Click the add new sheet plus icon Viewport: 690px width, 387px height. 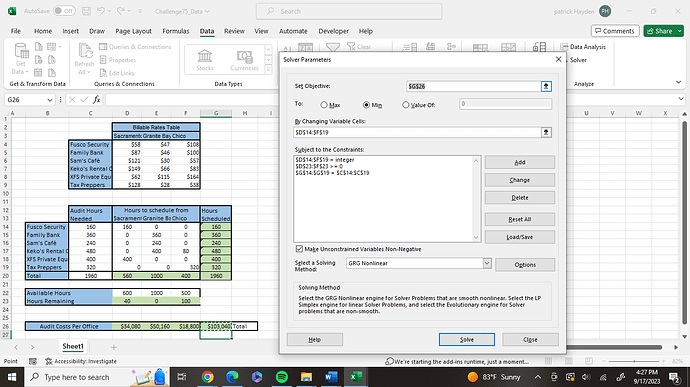(x=114, y=347)
